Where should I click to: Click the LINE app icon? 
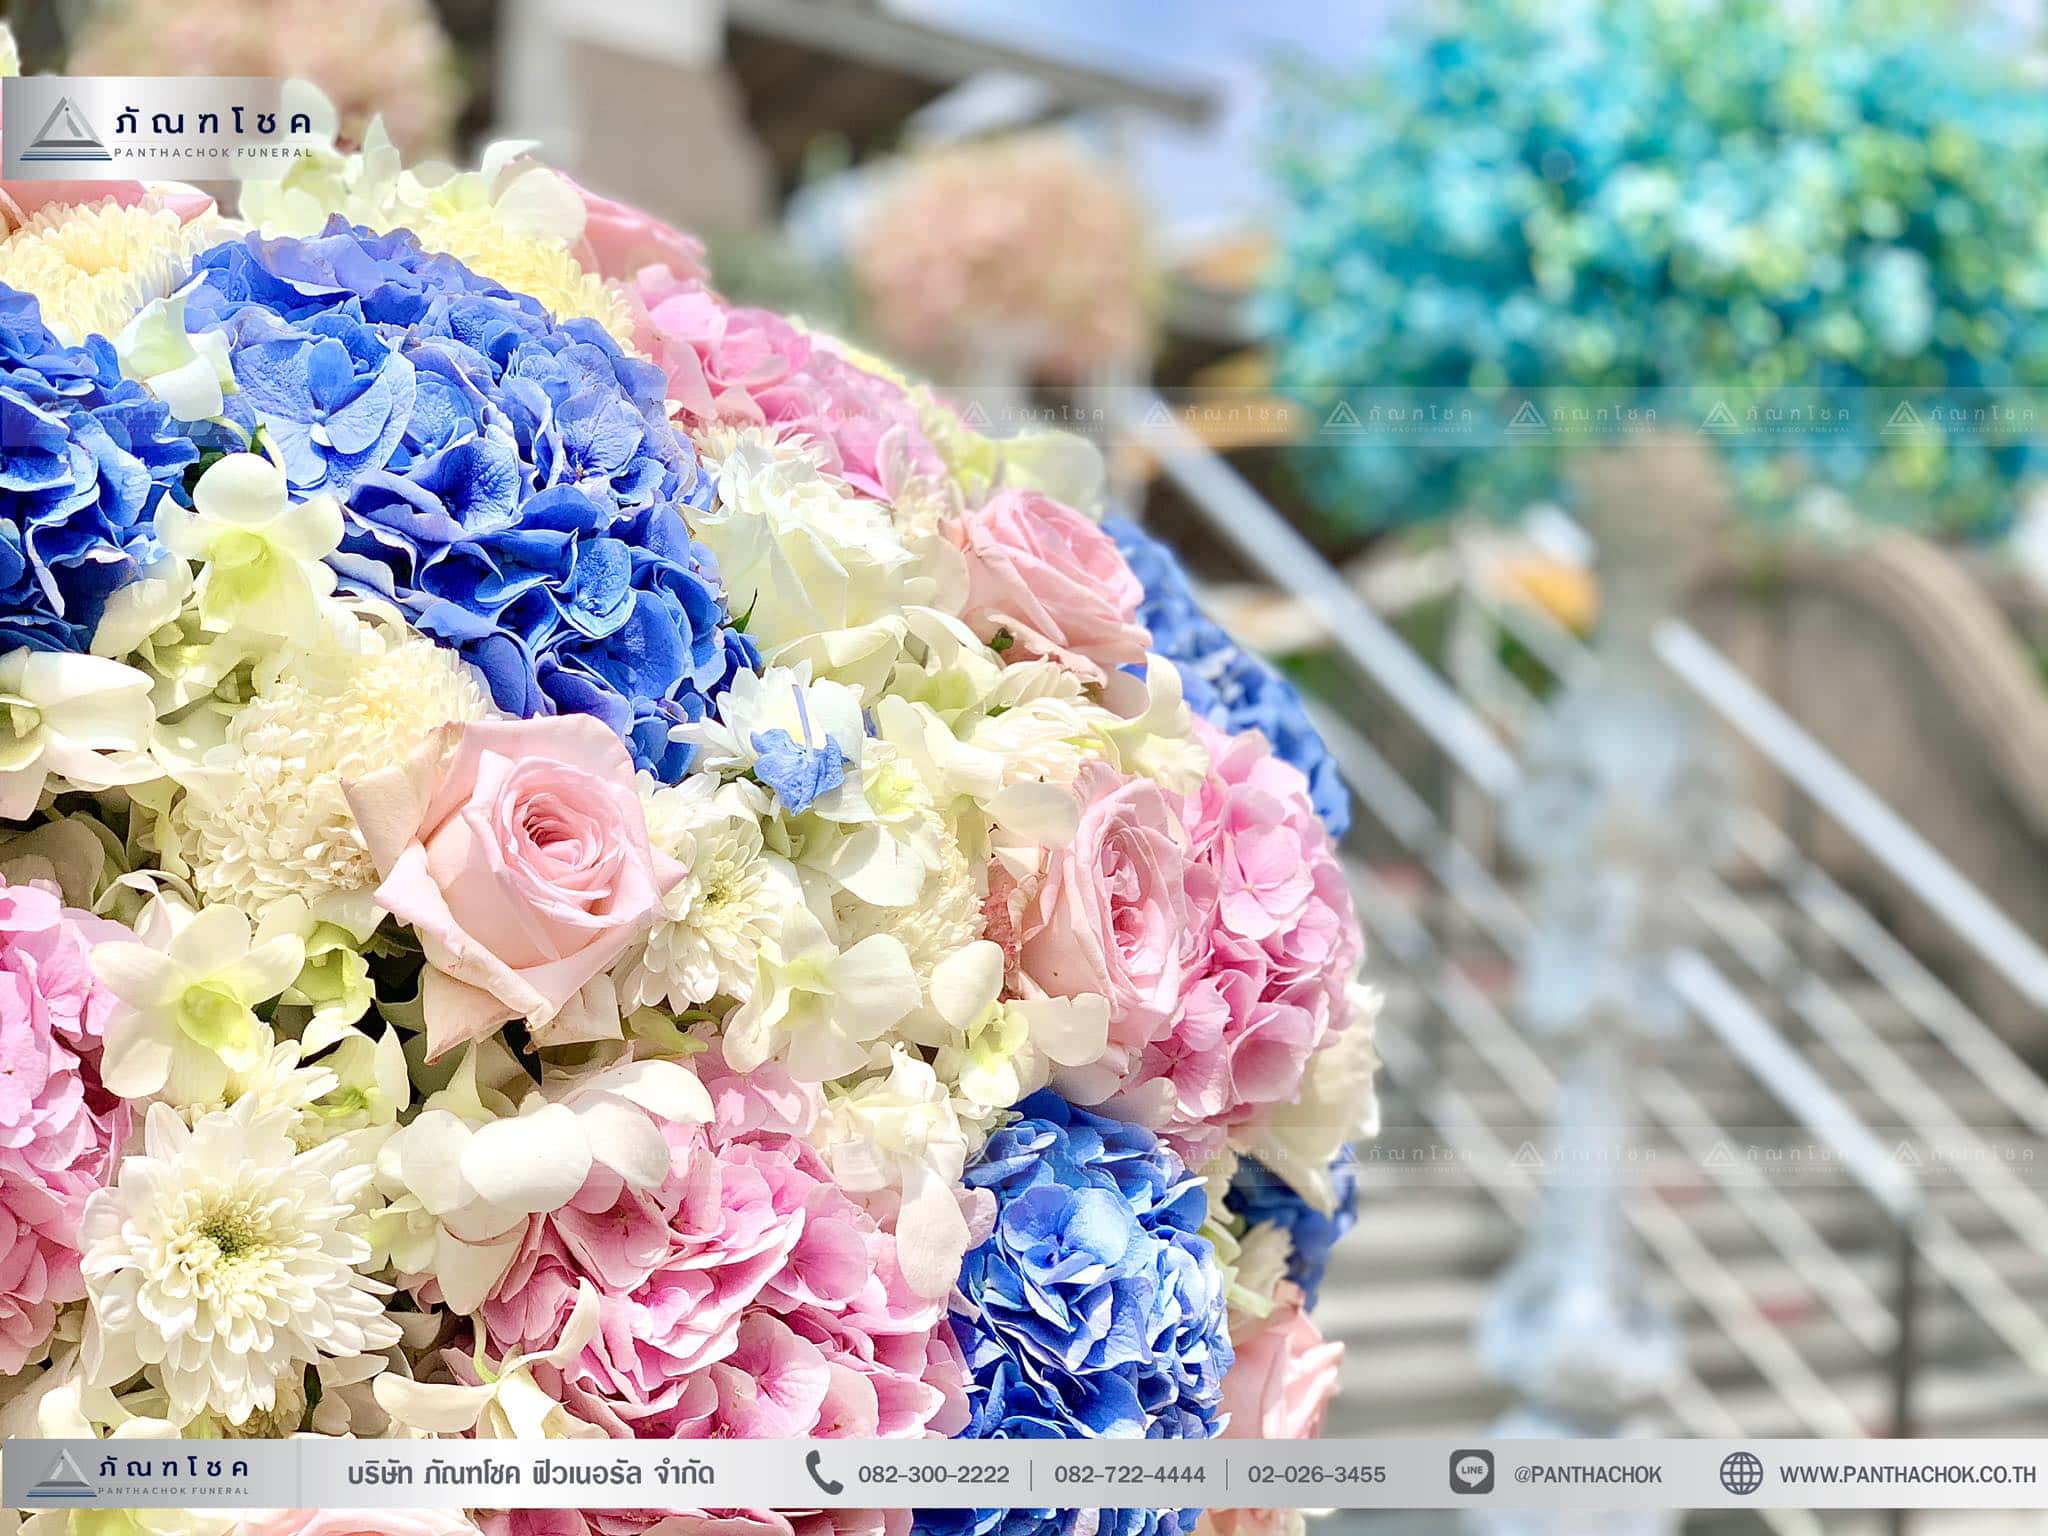(1471, 1473)
